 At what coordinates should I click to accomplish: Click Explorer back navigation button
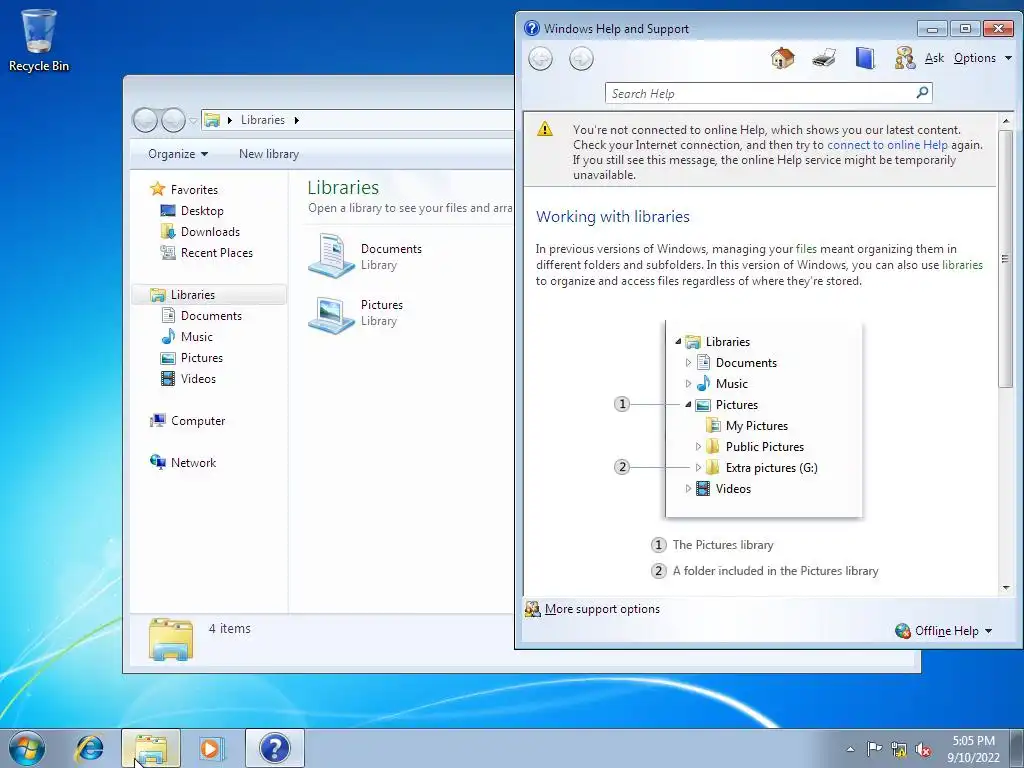pos(145,120)
